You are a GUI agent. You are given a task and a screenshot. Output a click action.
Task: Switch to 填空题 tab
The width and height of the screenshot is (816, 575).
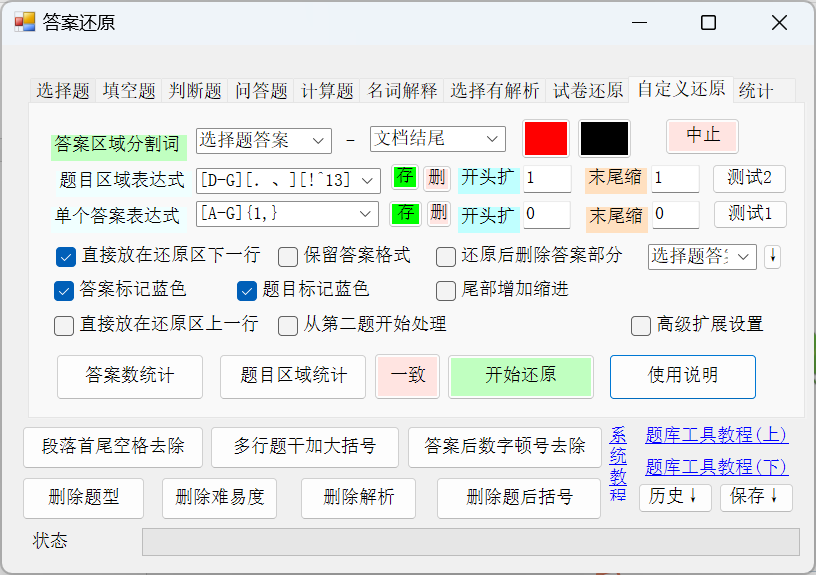pyautogui.click(x=129, y=91)
